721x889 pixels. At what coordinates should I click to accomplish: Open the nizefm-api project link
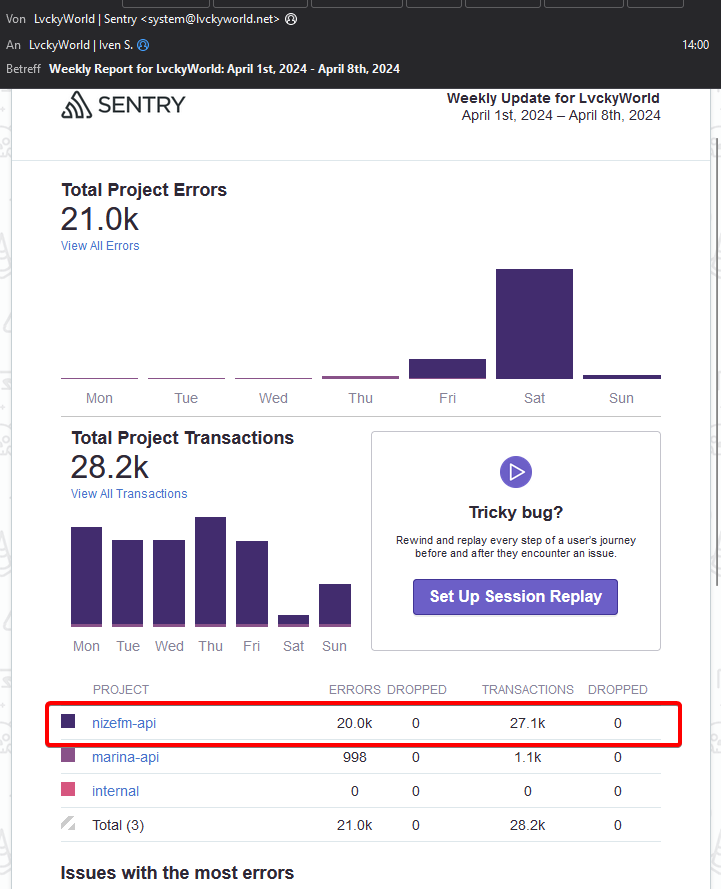tap(125, 723)
